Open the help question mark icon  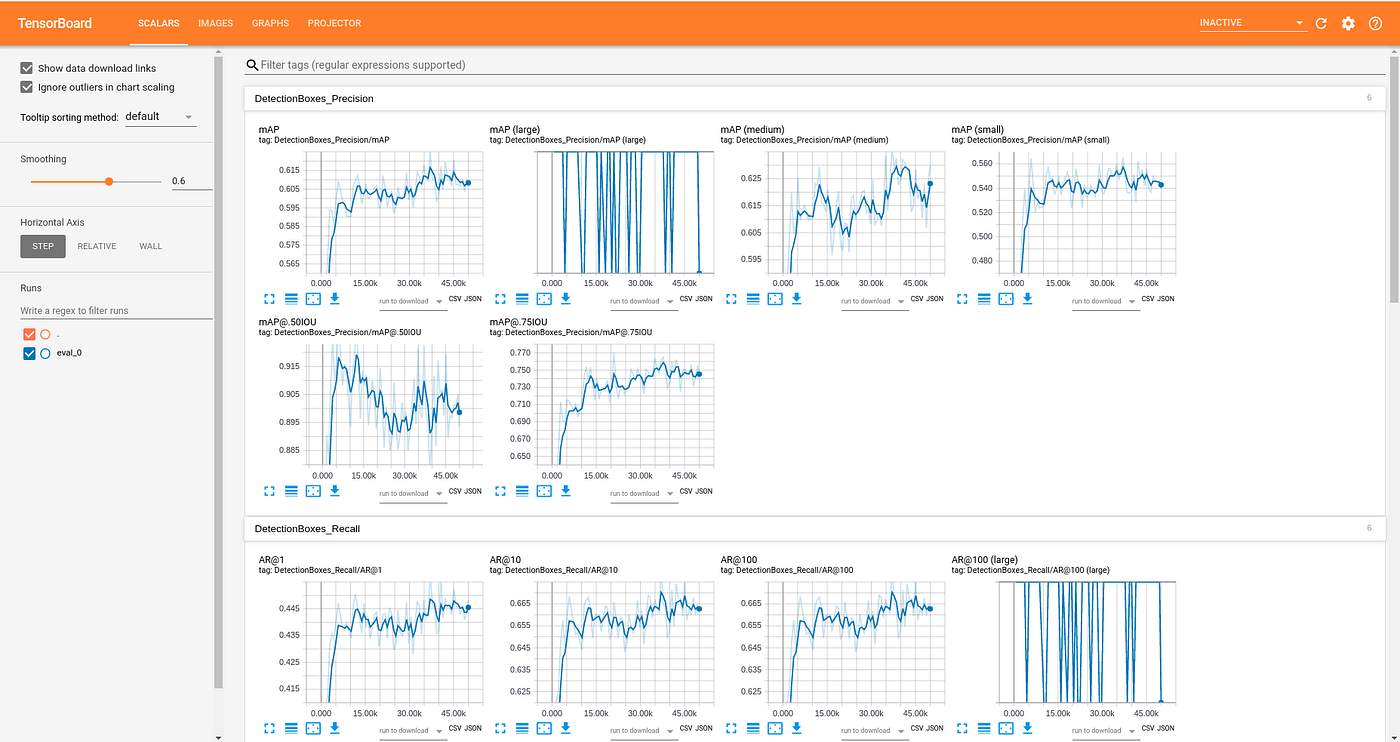[1375, 23]
